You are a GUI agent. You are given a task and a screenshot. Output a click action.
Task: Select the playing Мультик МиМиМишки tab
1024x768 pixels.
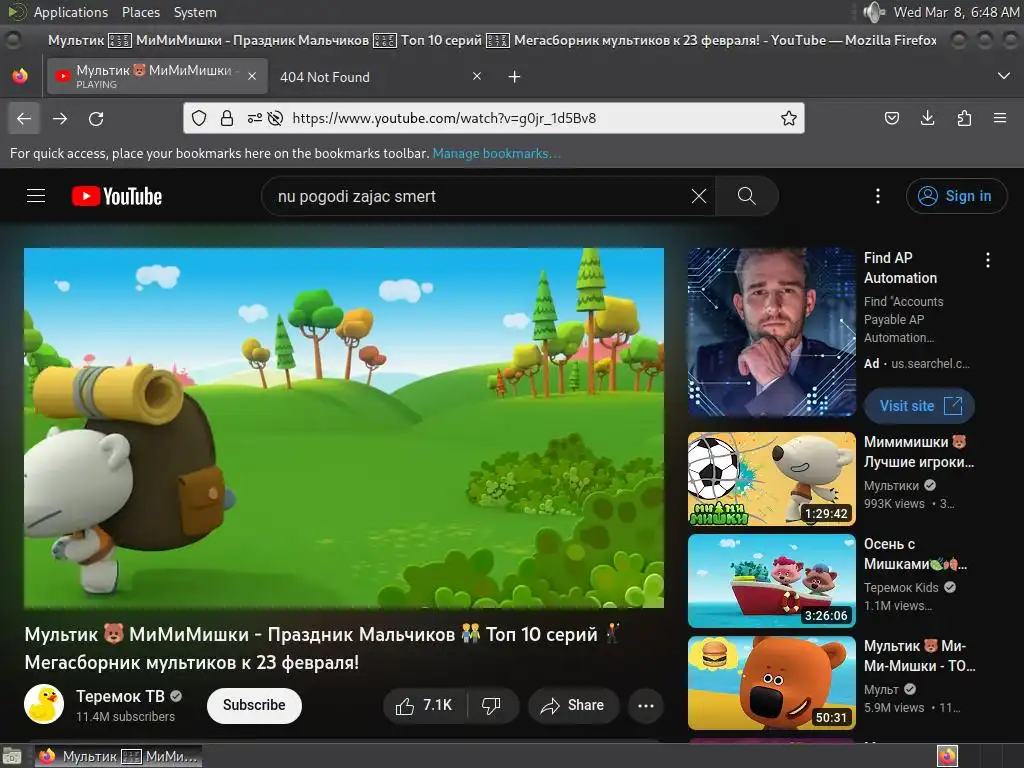pyautogui.click(x=157, y=76)
